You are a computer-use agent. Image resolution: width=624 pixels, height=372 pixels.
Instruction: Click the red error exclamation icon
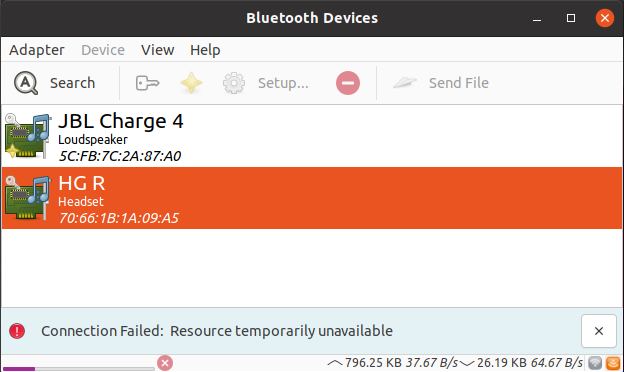click(17, 331)
